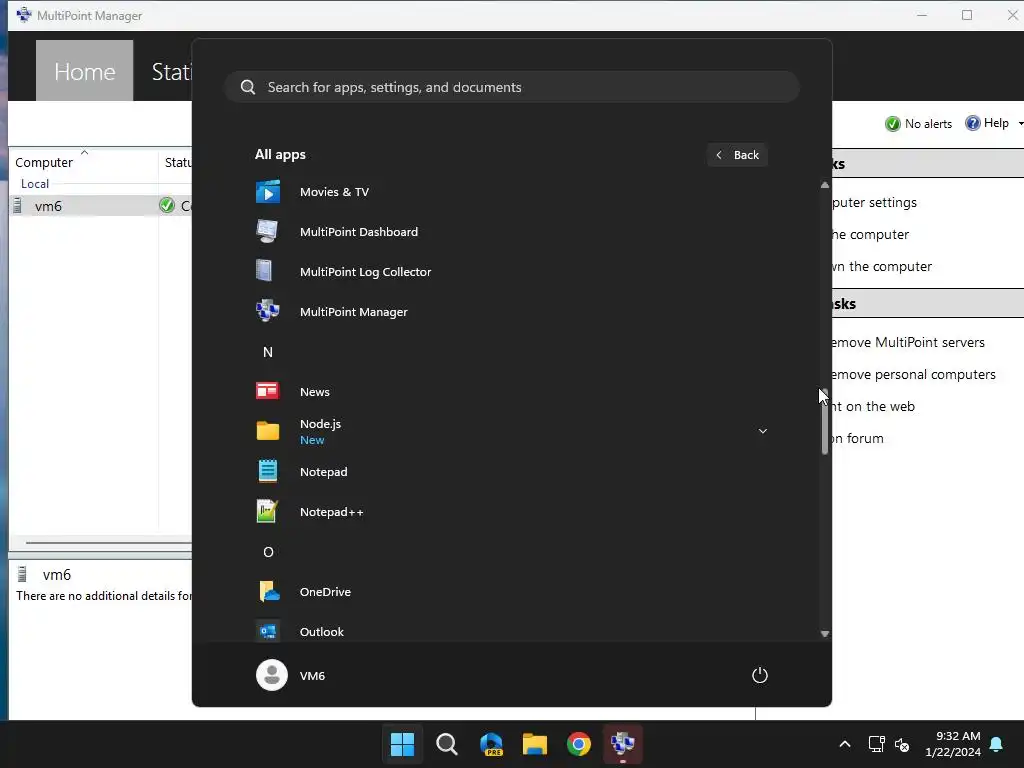
Task: Click the search magnifier icon in Start menu
Action: [x=248, y=88]
